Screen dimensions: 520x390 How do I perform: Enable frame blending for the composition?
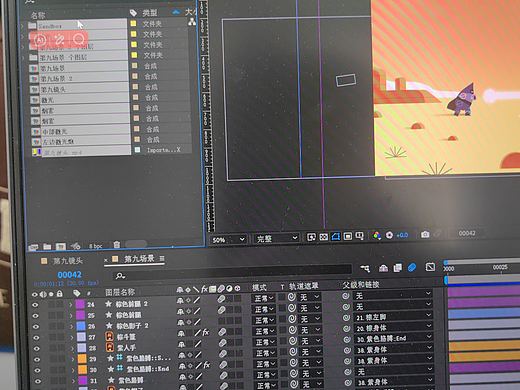[397, 268]
